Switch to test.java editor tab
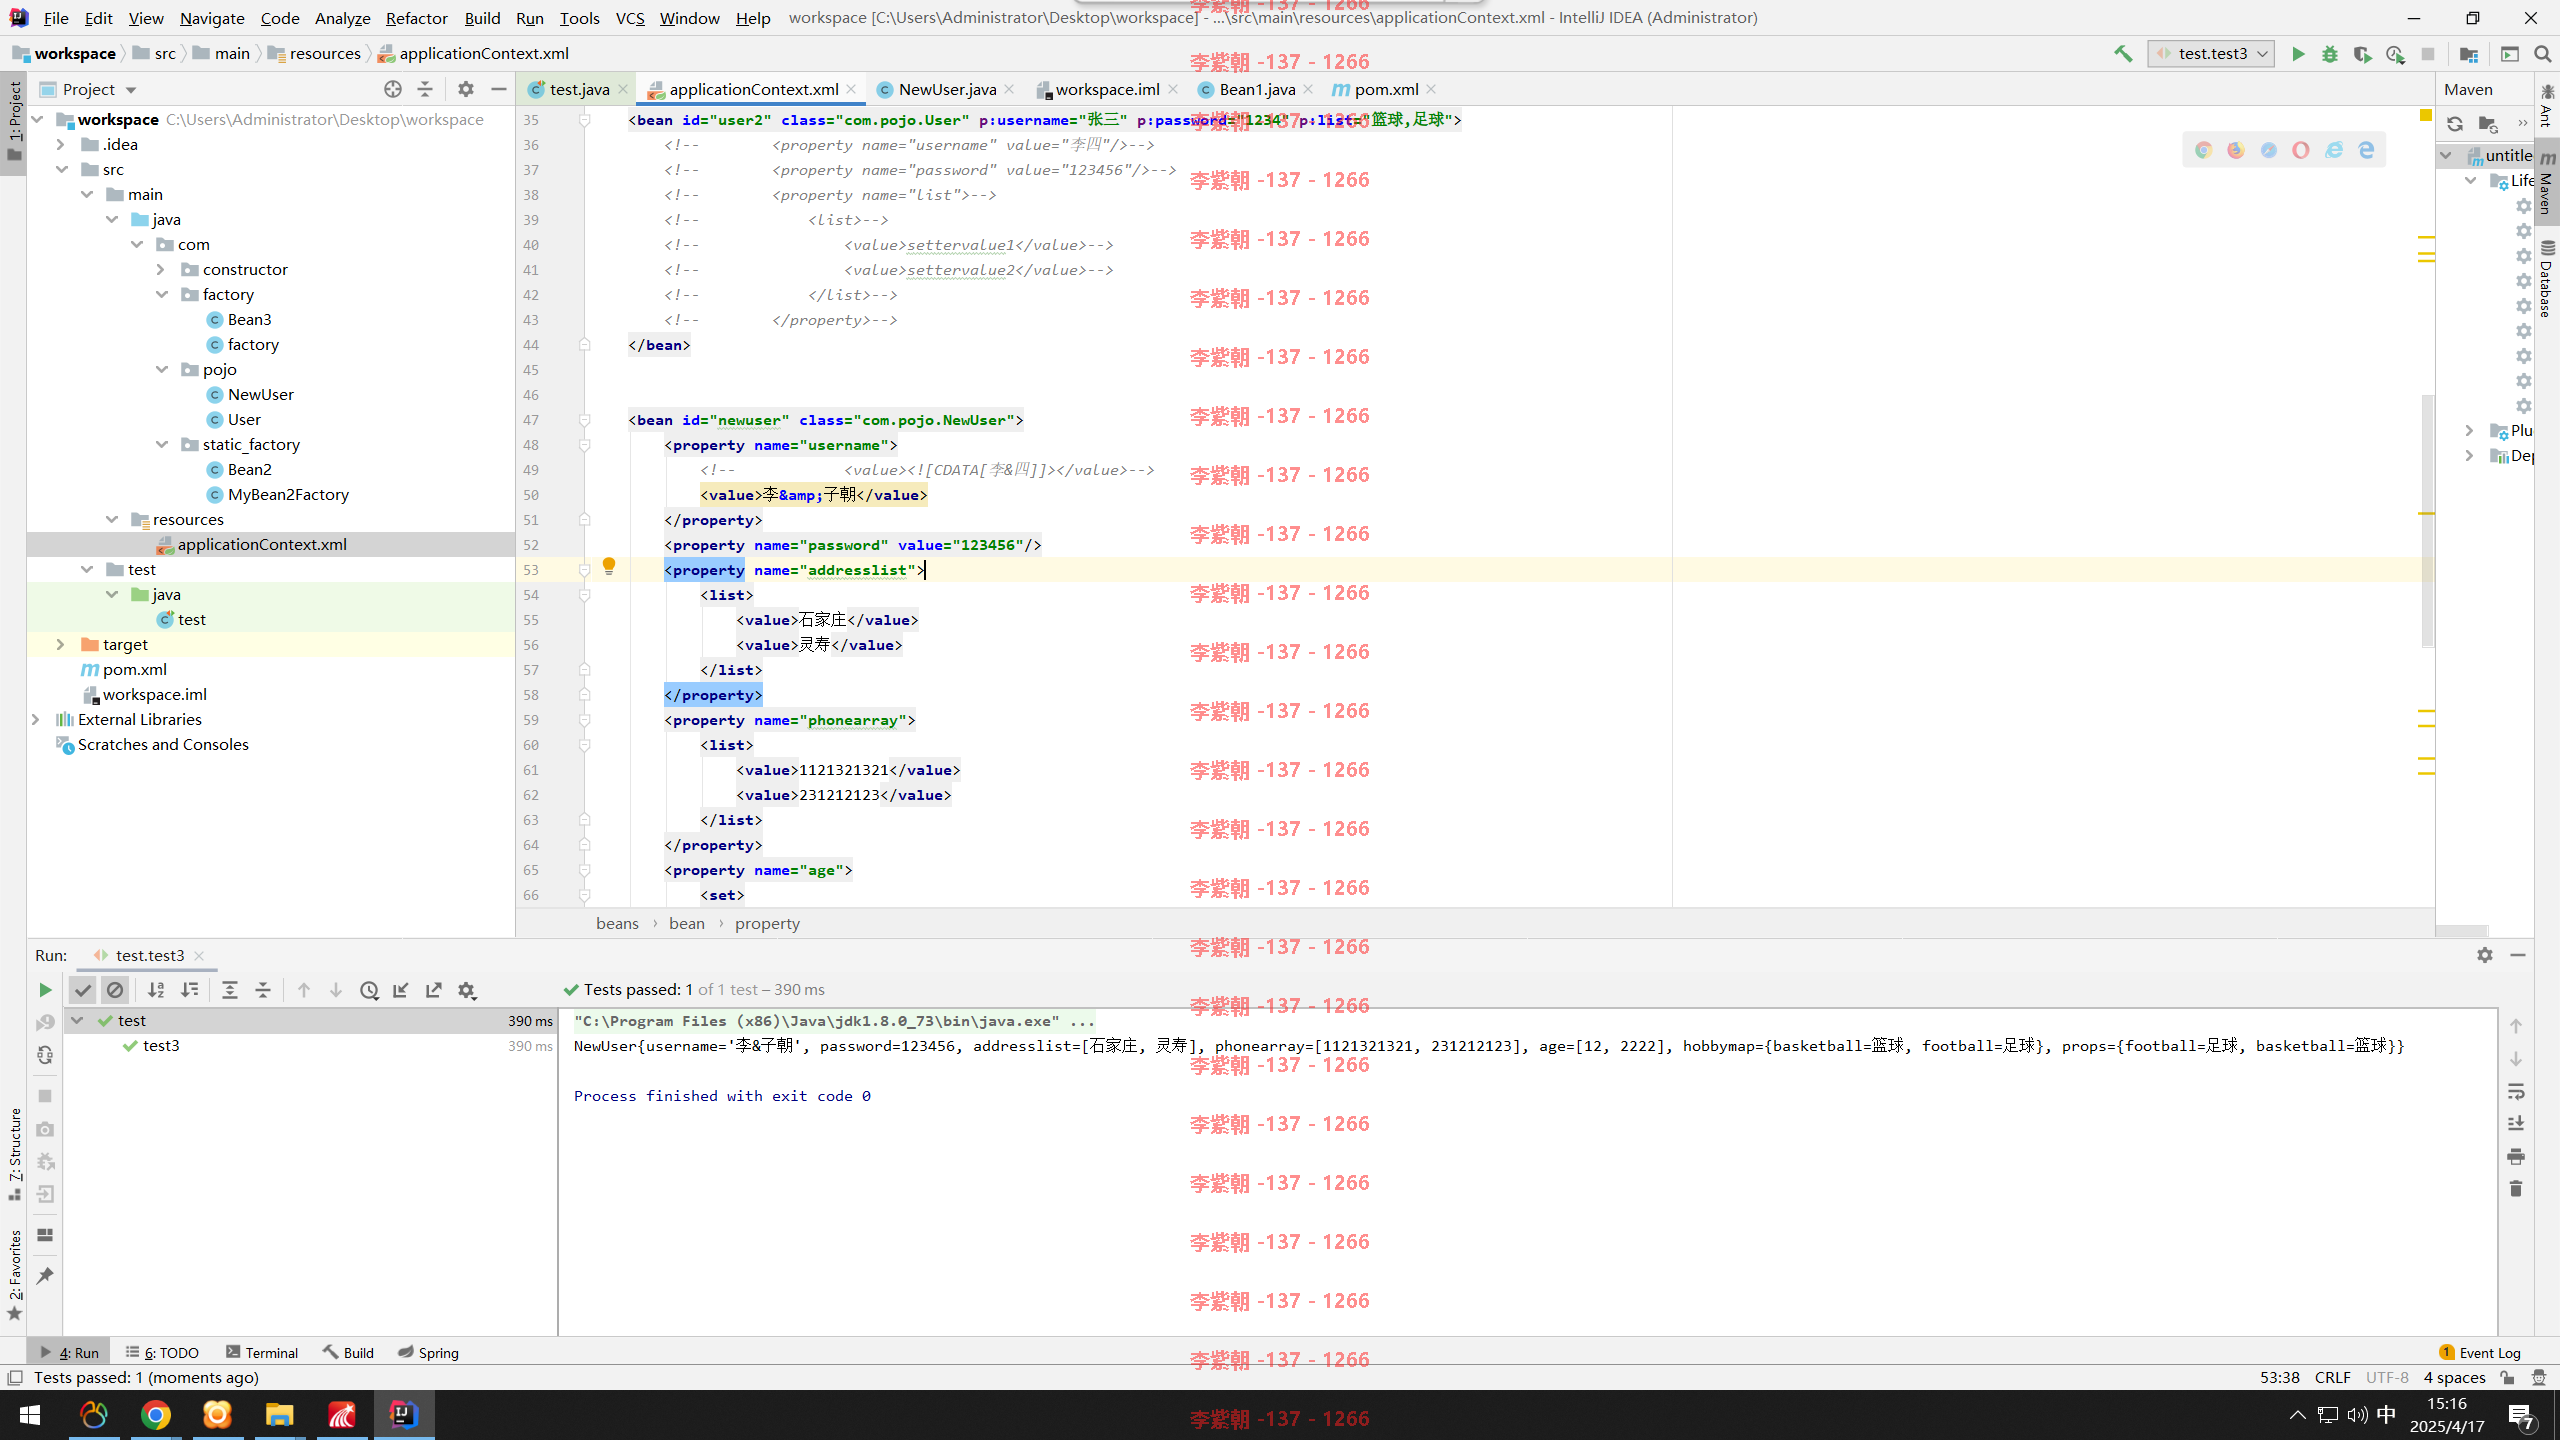The width and height of the screenshot is (2560, 1440). [x=578, y=89]
